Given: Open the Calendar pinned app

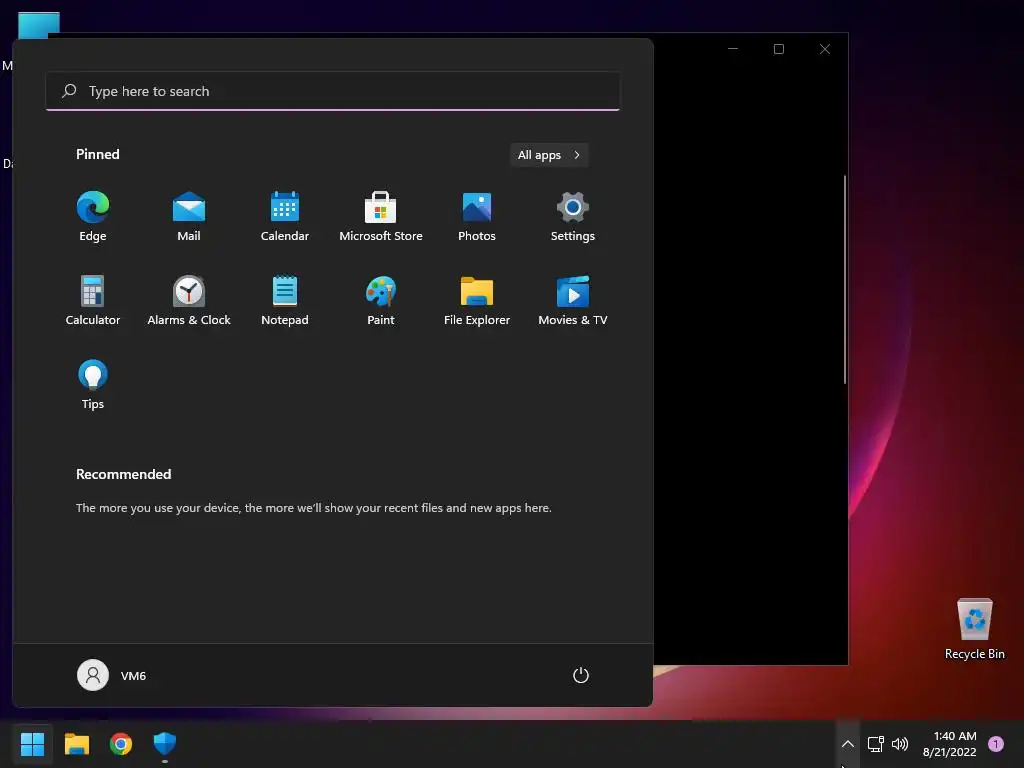Looking at the screenshot, I should point(285,217).
